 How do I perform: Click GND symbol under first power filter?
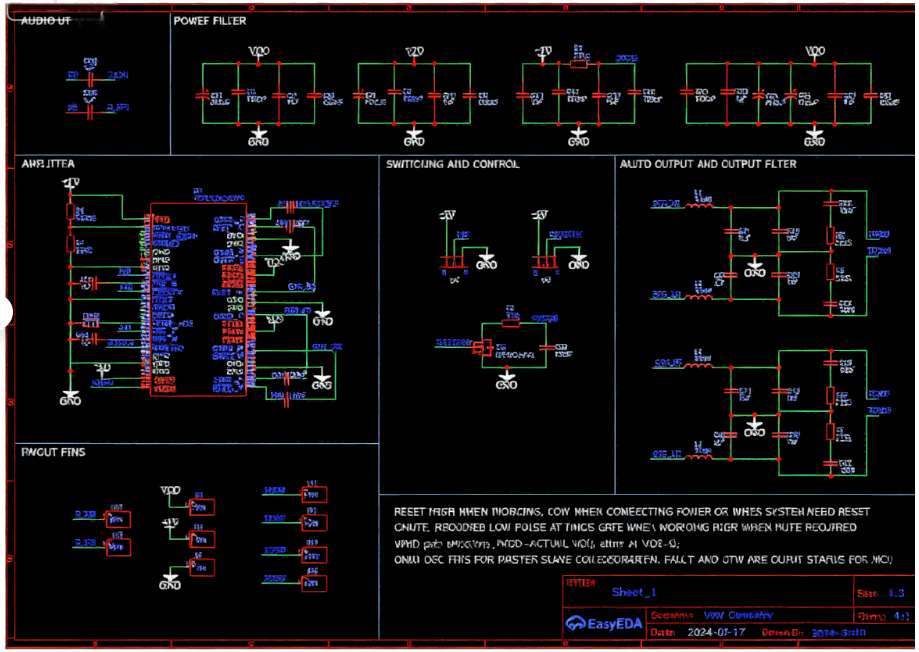[259, 134]
